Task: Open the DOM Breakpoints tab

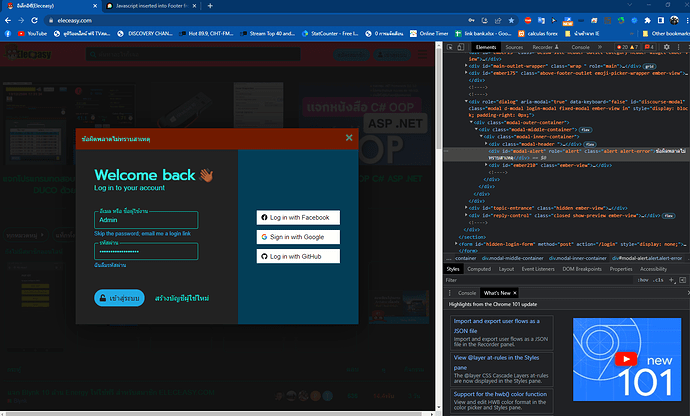Action: click(x=582, y=269)
